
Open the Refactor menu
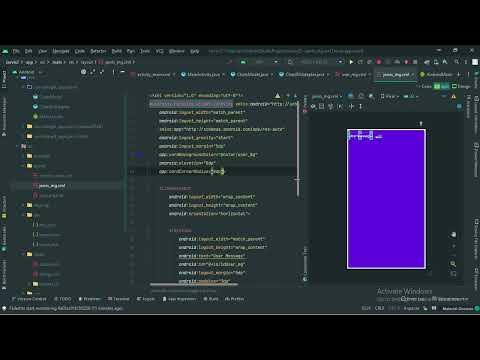(x=98, y=51)
